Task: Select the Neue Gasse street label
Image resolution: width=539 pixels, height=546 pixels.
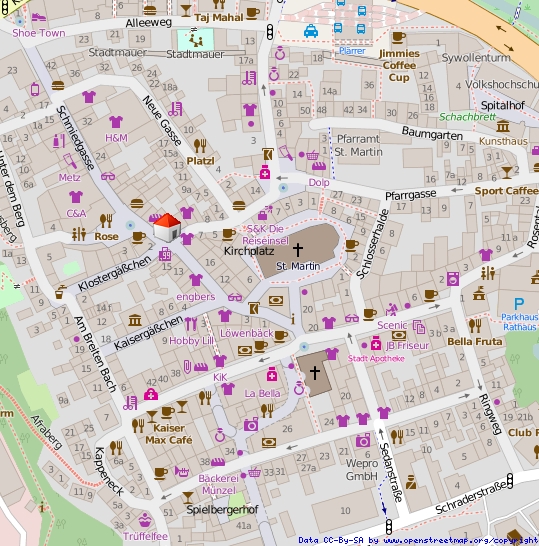Action: [162, 120]
